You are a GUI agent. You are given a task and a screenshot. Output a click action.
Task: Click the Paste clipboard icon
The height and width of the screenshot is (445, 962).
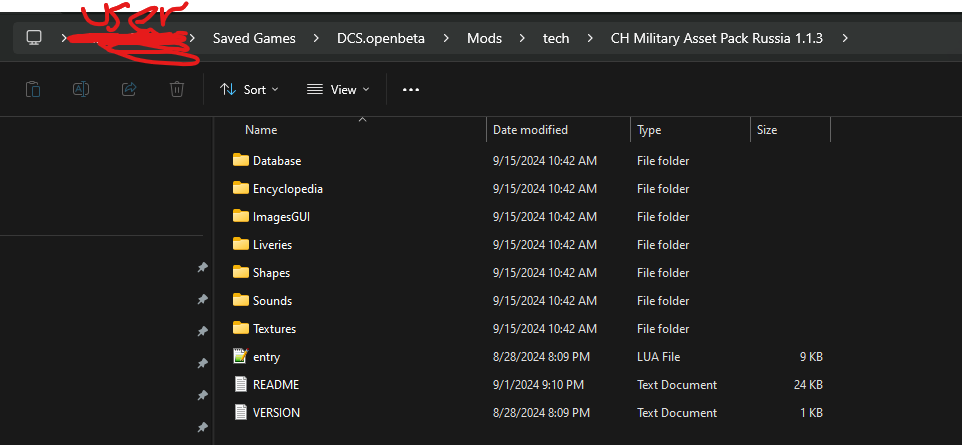33,90
